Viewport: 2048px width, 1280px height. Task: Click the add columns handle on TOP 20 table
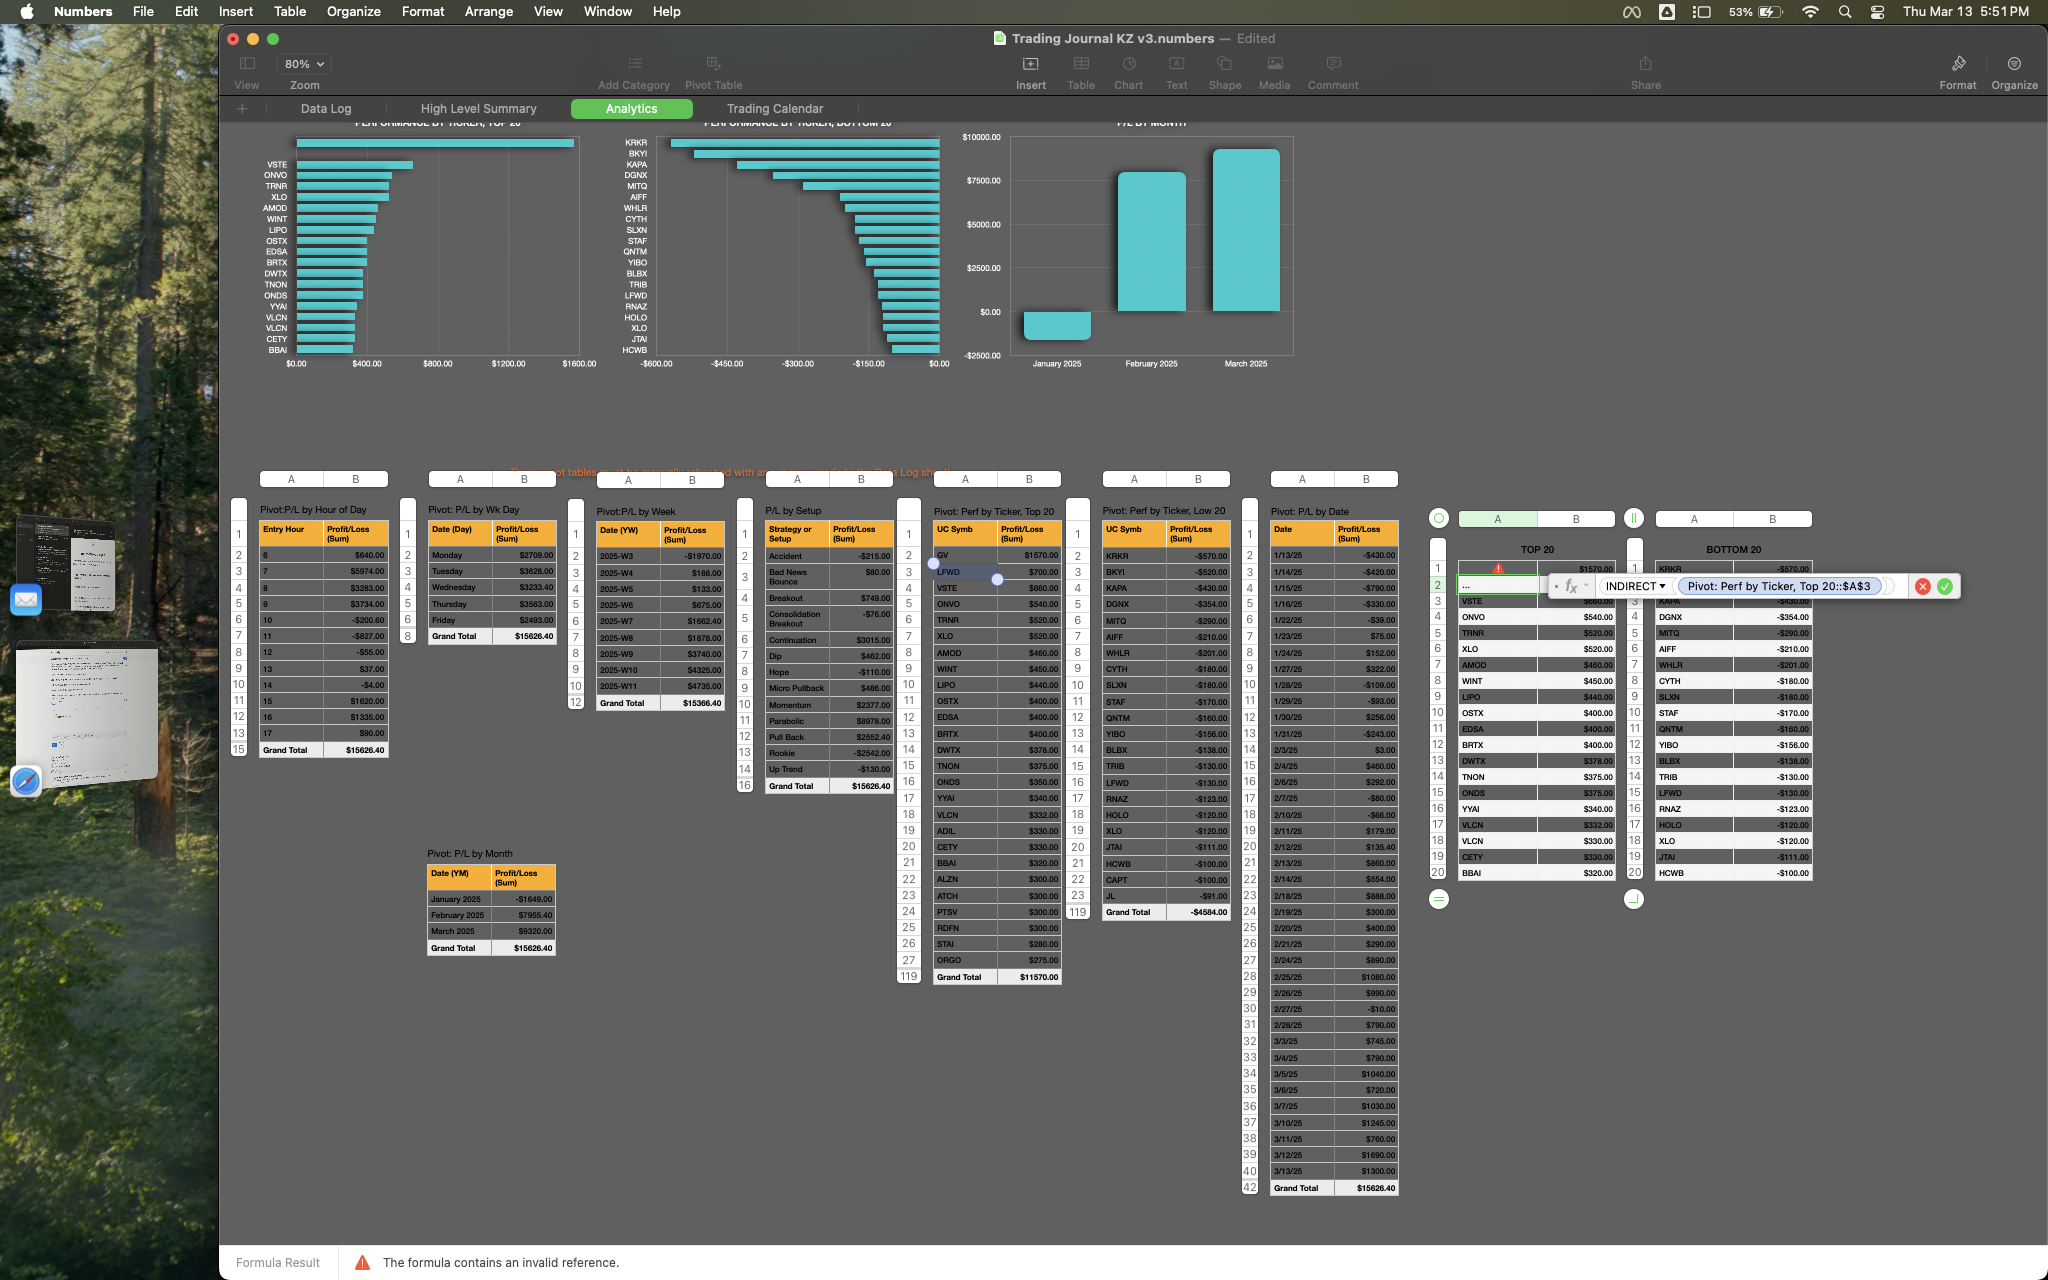[x=1633, y=518]
